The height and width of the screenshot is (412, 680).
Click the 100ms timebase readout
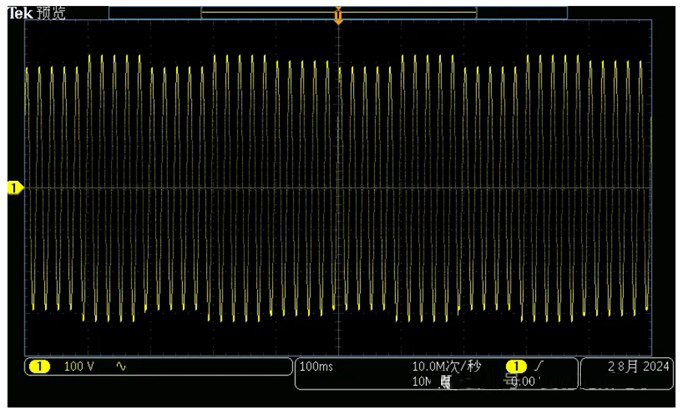point(315,367)
